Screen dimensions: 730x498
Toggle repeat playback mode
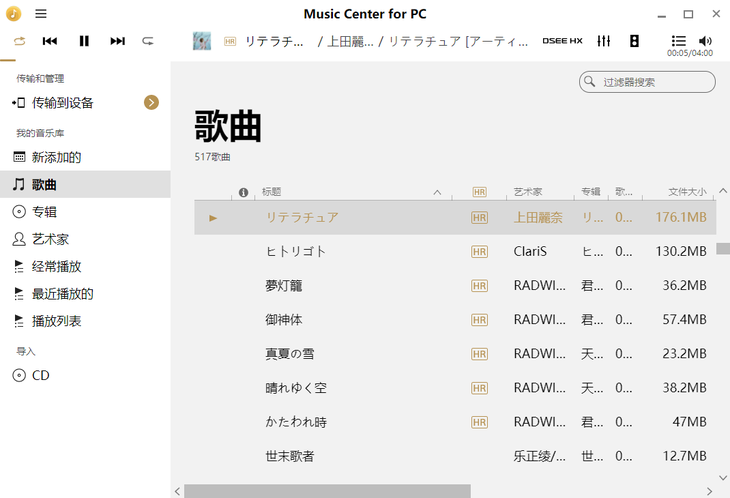(20, 41)
